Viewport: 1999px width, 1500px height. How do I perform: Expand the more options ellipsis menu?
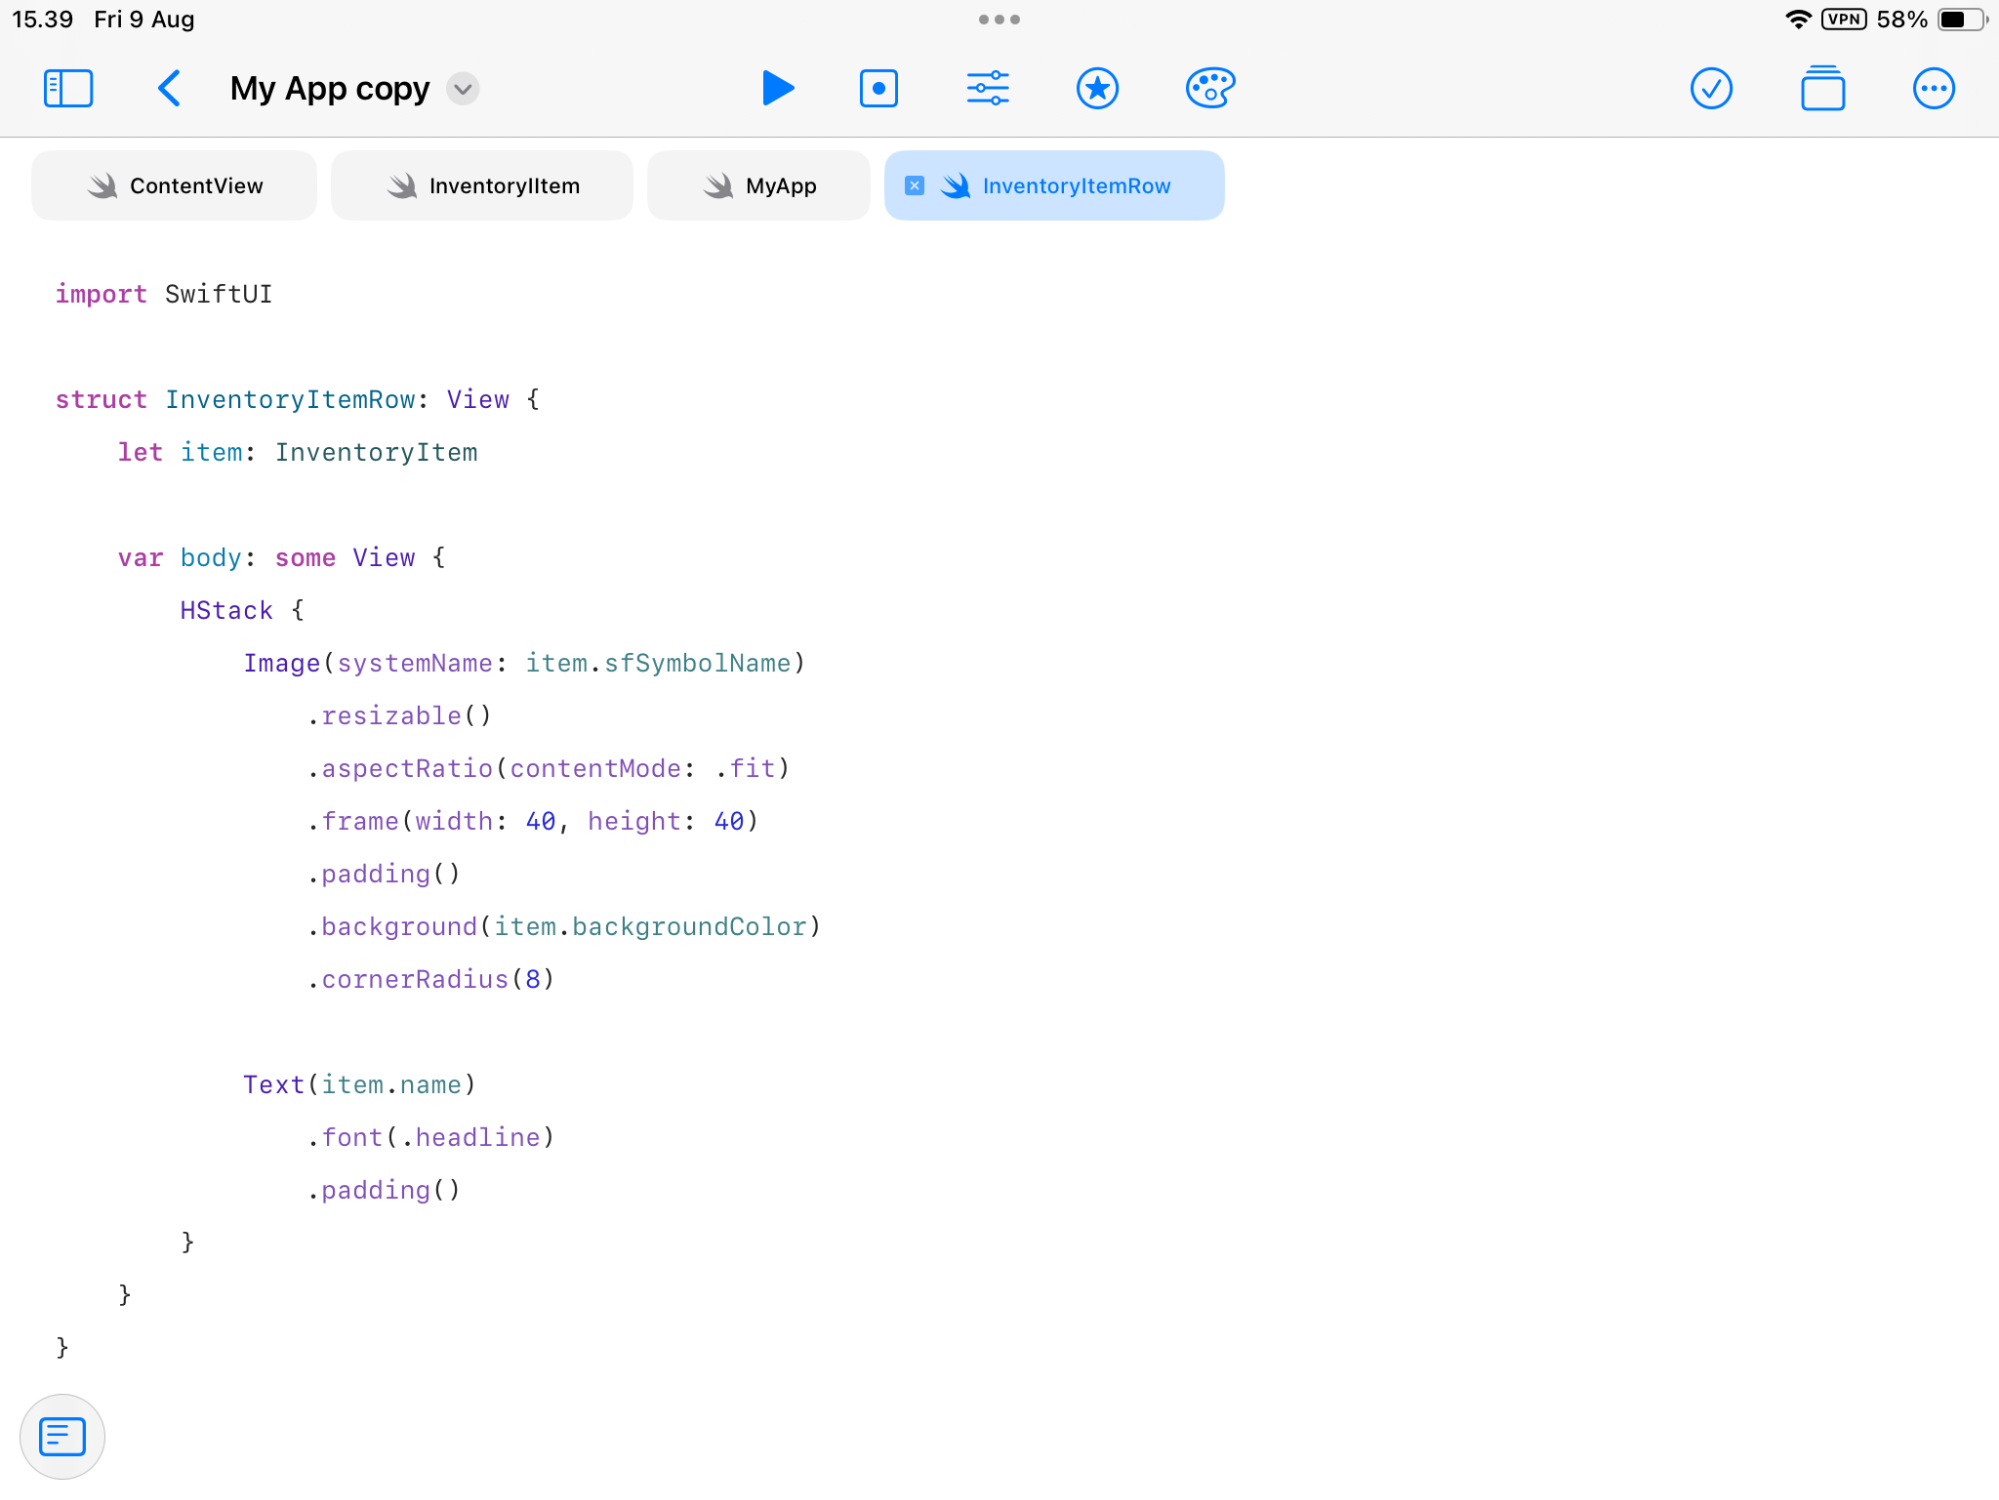point(1933,88)
